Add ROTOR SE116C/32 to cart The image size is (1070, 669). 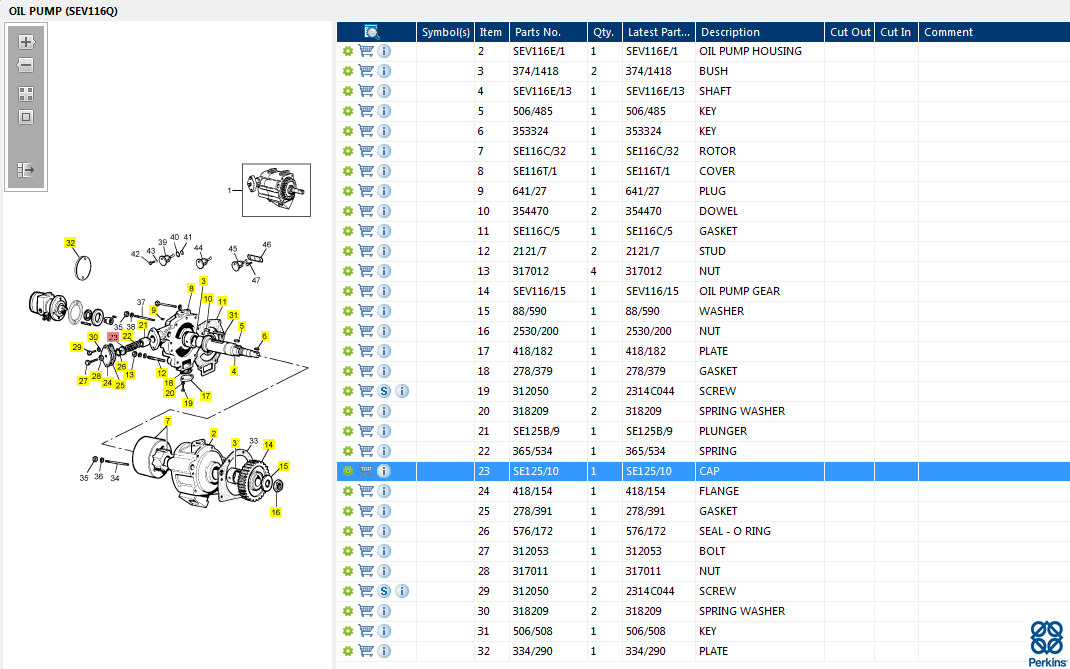[366, 151]
